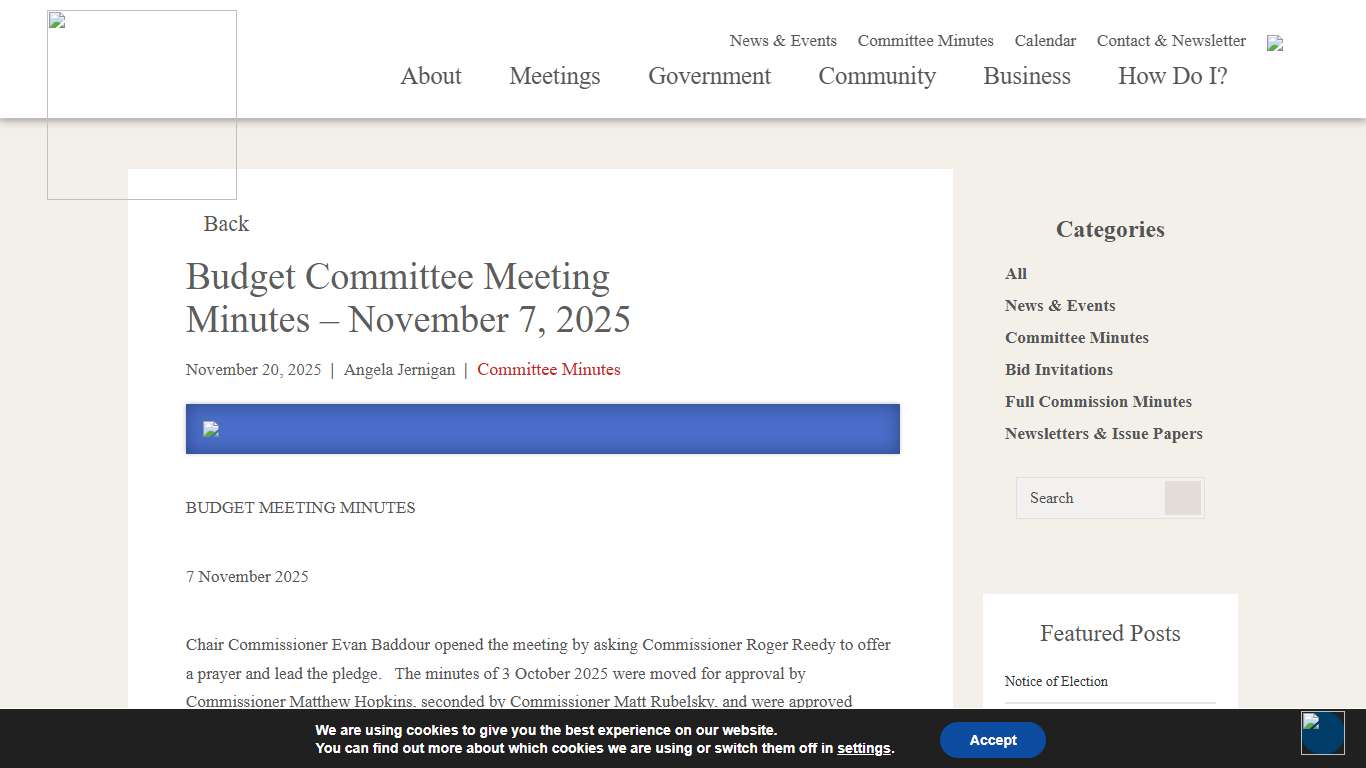Open the Notice of Election featured post
1366x768 pixels.
click(1056, 681)
